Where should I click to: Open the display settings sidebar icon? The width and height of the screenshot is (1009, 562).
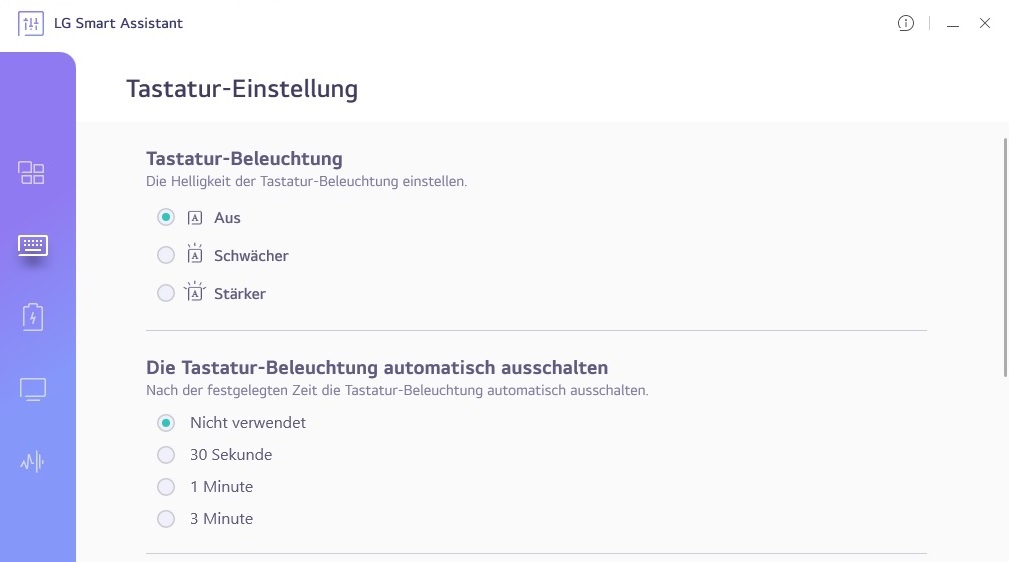(x=32, y=390)
